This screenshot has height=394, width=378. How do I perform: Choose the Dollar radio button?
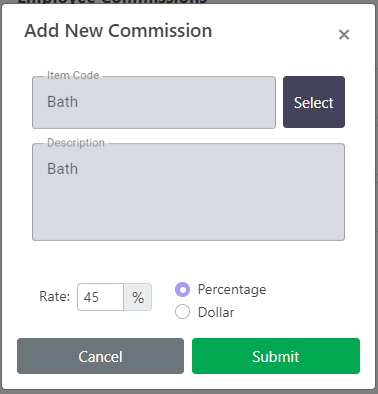182,312
